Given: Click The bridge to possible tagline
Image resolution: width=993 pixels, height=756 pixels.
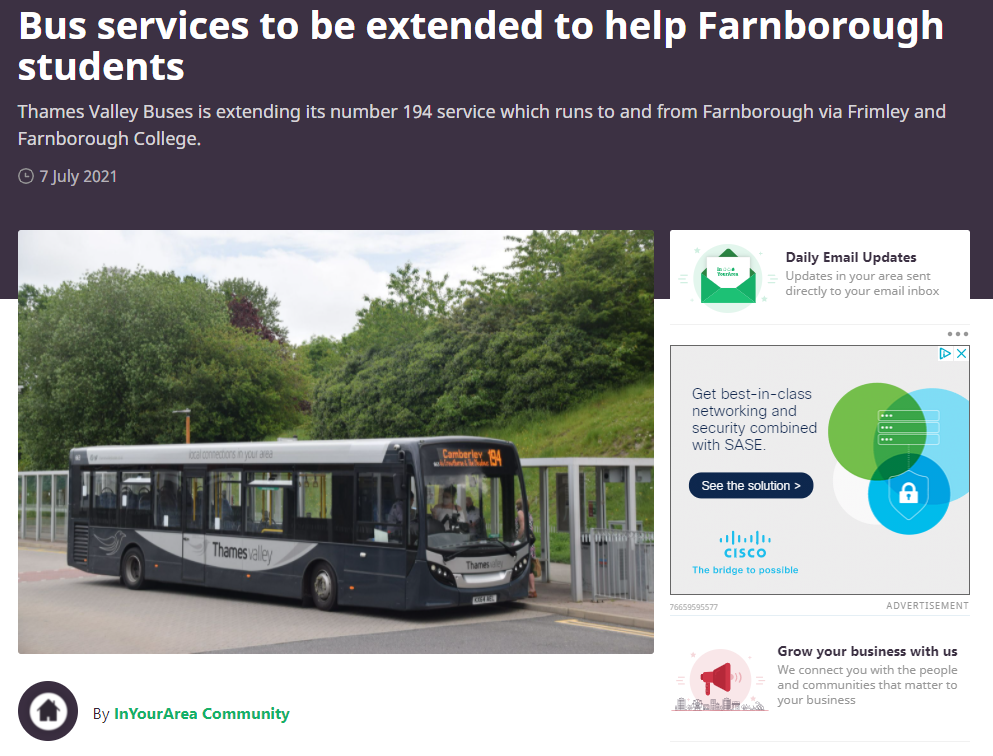Looking at the screenshot, I should (745, 570).
